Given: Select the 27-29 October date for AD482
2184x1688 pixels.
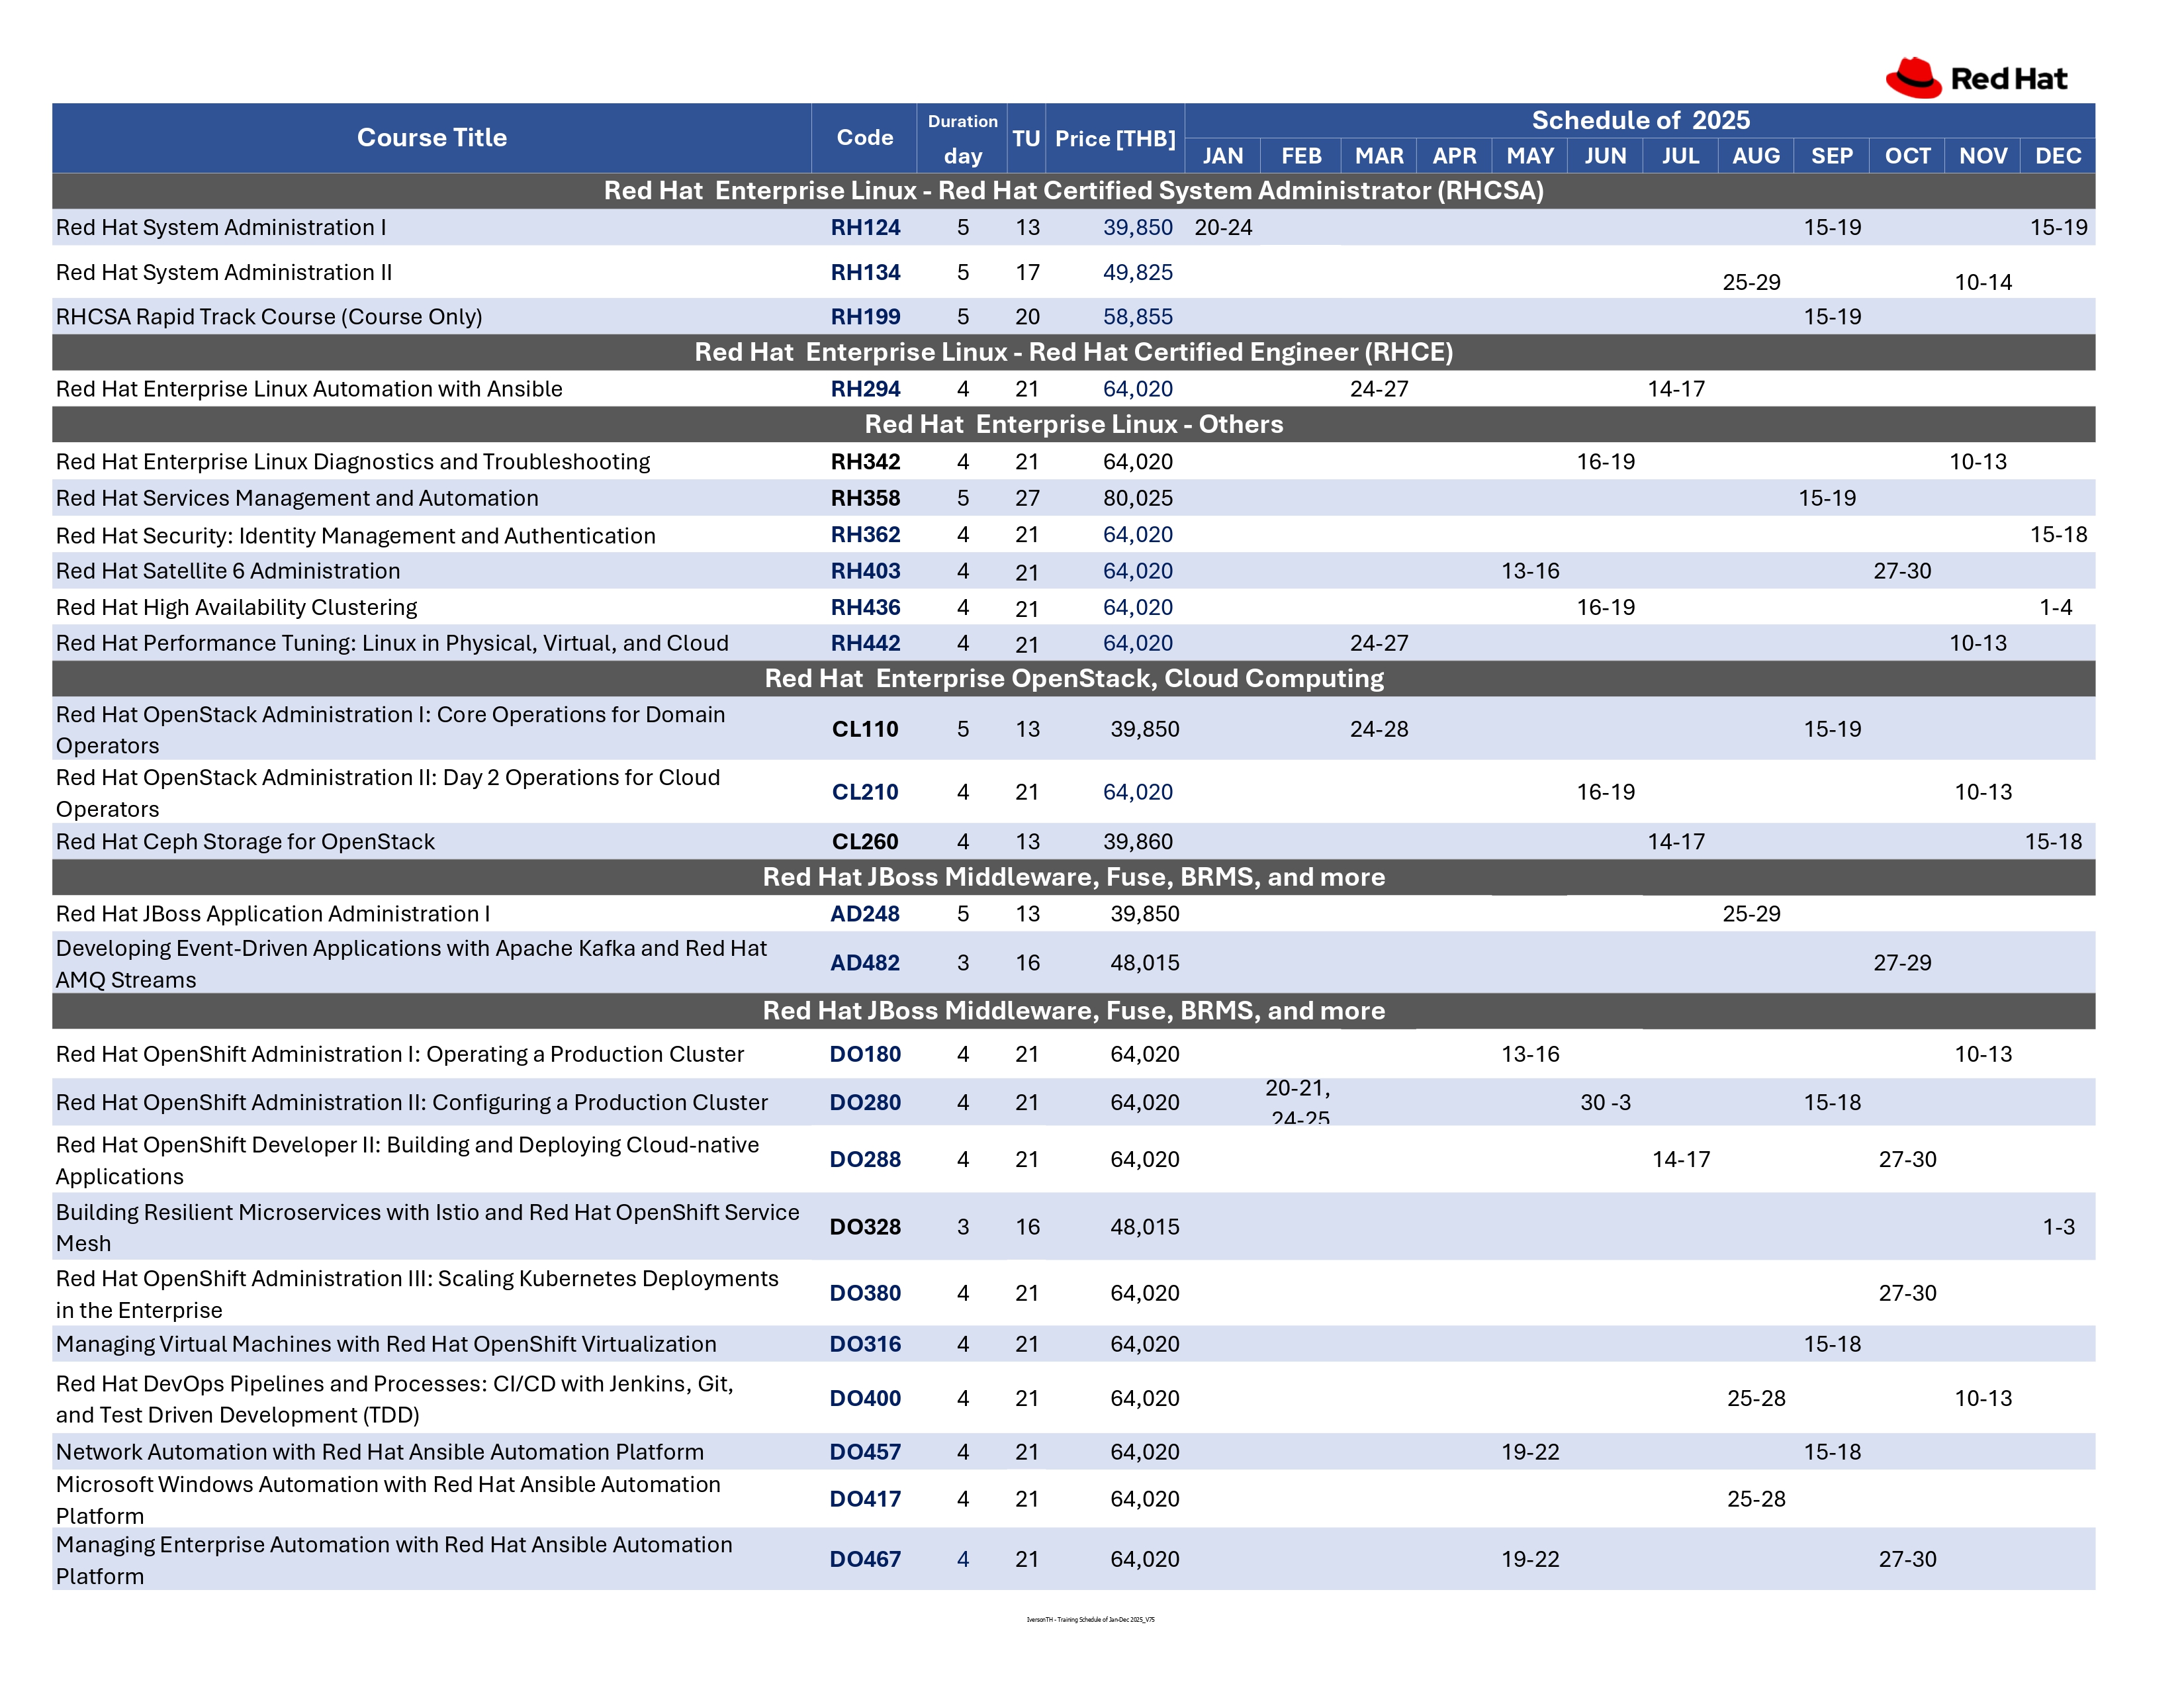Looking at the screenshot, I should pos(1902,963).
